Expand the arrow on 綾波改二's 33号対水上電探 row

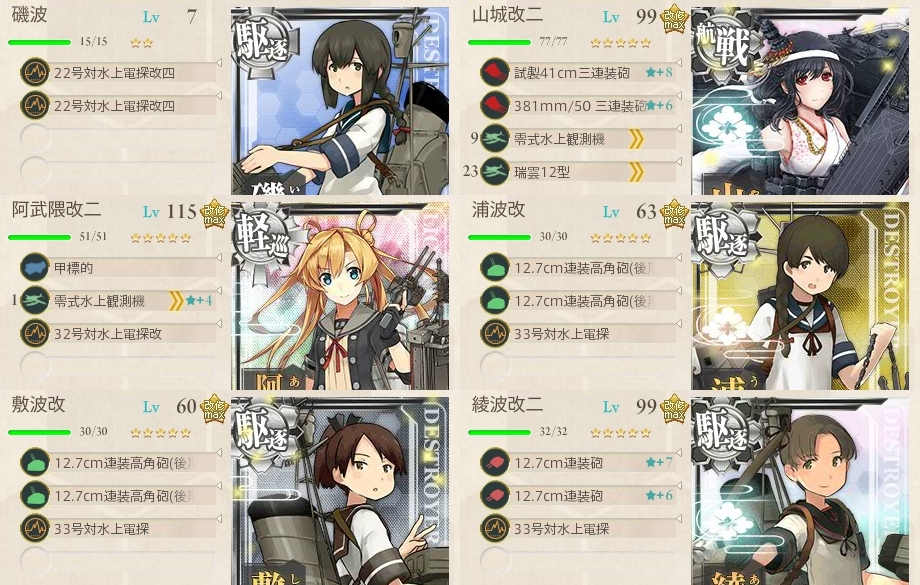[x=679, y=519]
